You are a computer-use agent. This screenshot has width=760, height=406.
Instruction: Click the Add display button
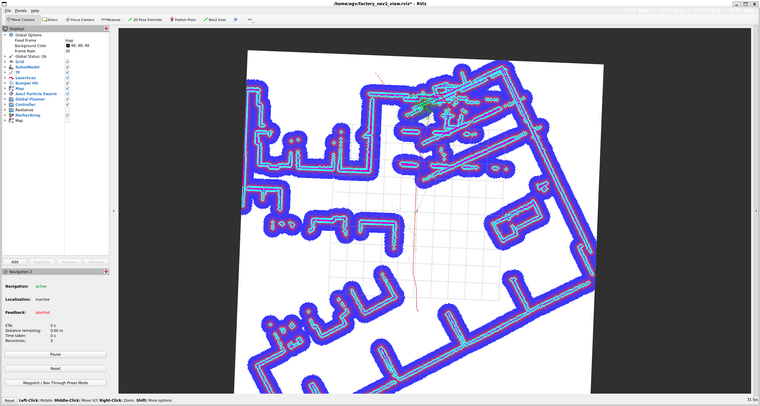15,262
